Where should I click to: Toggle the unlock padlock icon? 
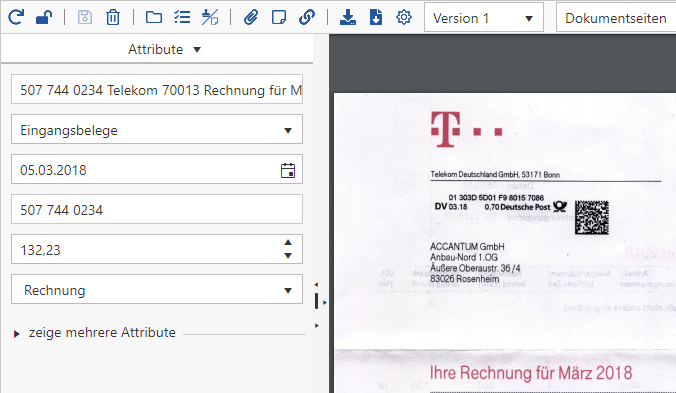click(44, 18)
